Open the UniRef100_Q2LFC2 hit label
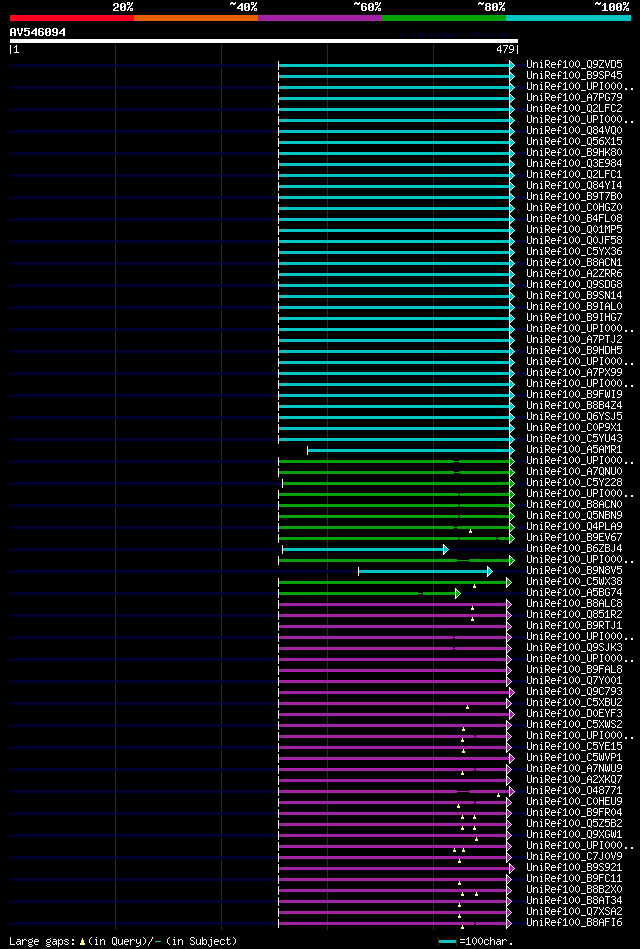 coord(575,108)
